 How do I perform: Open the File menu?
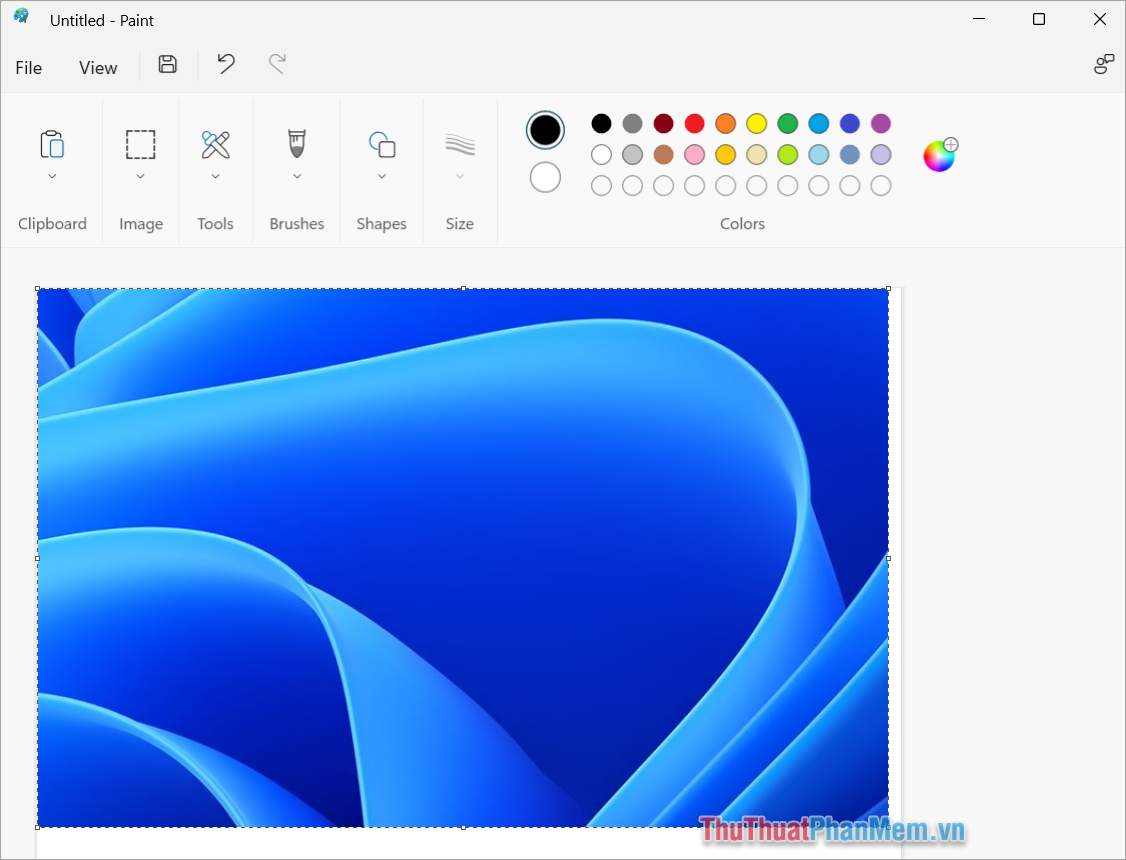click(x=28, y=67)
